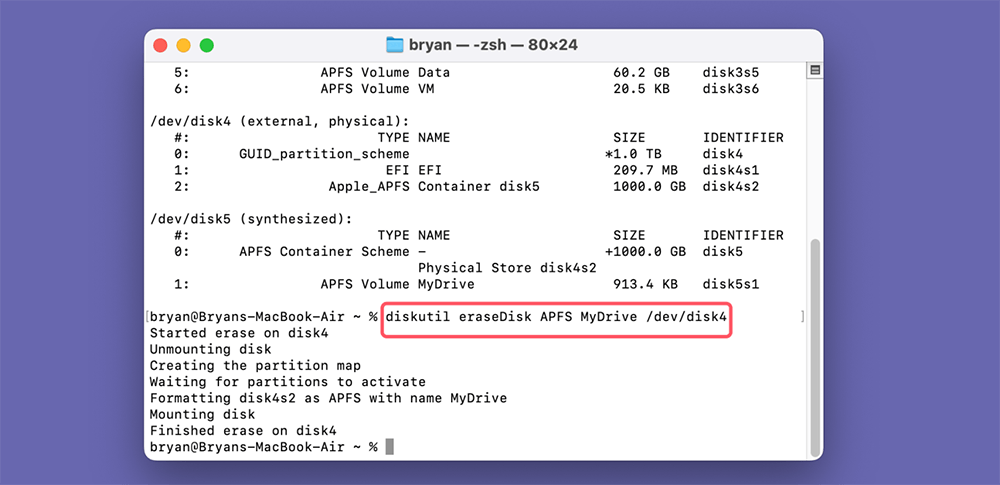Screen dimensions: 1000x485
Task: Click the "Creating the partition map" line
Action: tap(255, 365)
